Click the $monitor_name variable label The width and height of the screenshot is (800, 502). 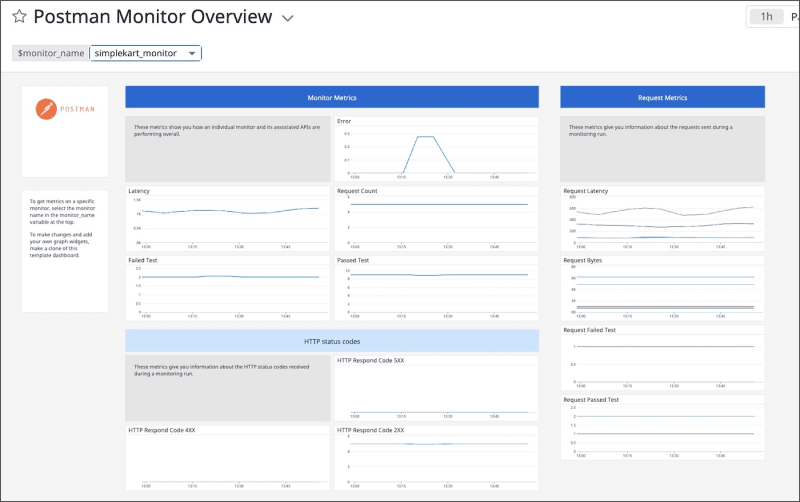[x=51, y=53]
